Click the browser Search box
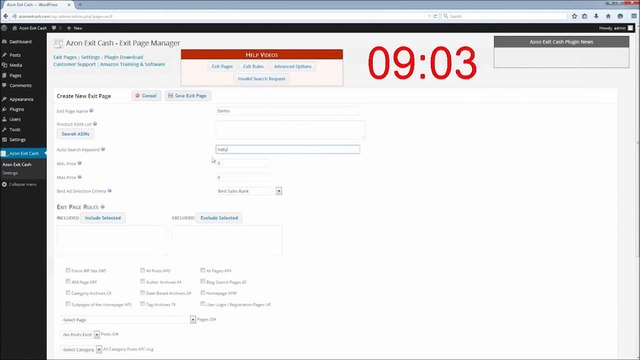The width and height of the screenshot is (640, 360). coord(505,16)
